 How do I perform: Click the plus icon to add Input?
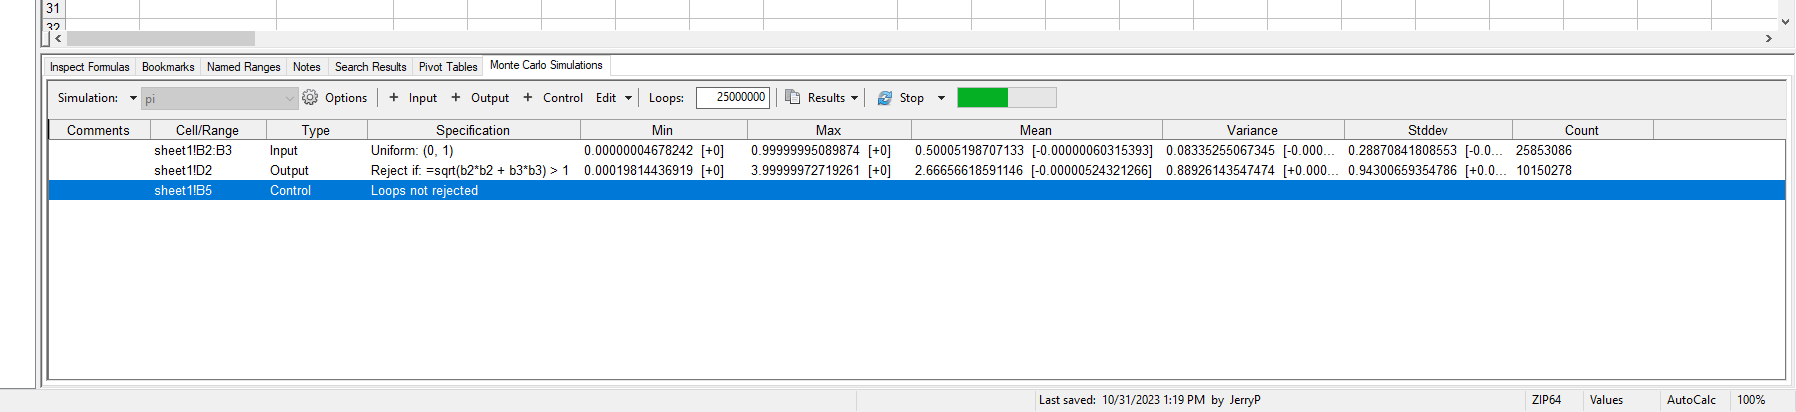(x=394, y=98)
